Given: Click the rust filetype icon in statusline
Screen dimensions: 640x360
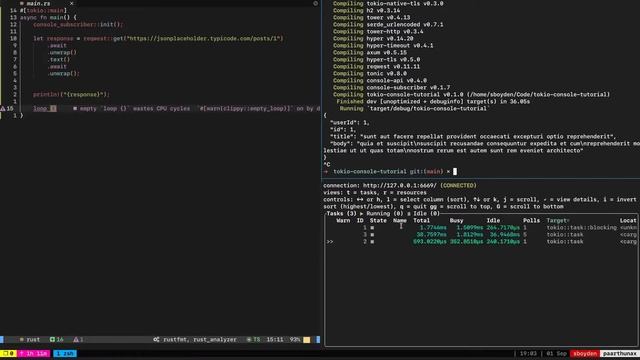Looking at the screenshot, I should point(22,340).
